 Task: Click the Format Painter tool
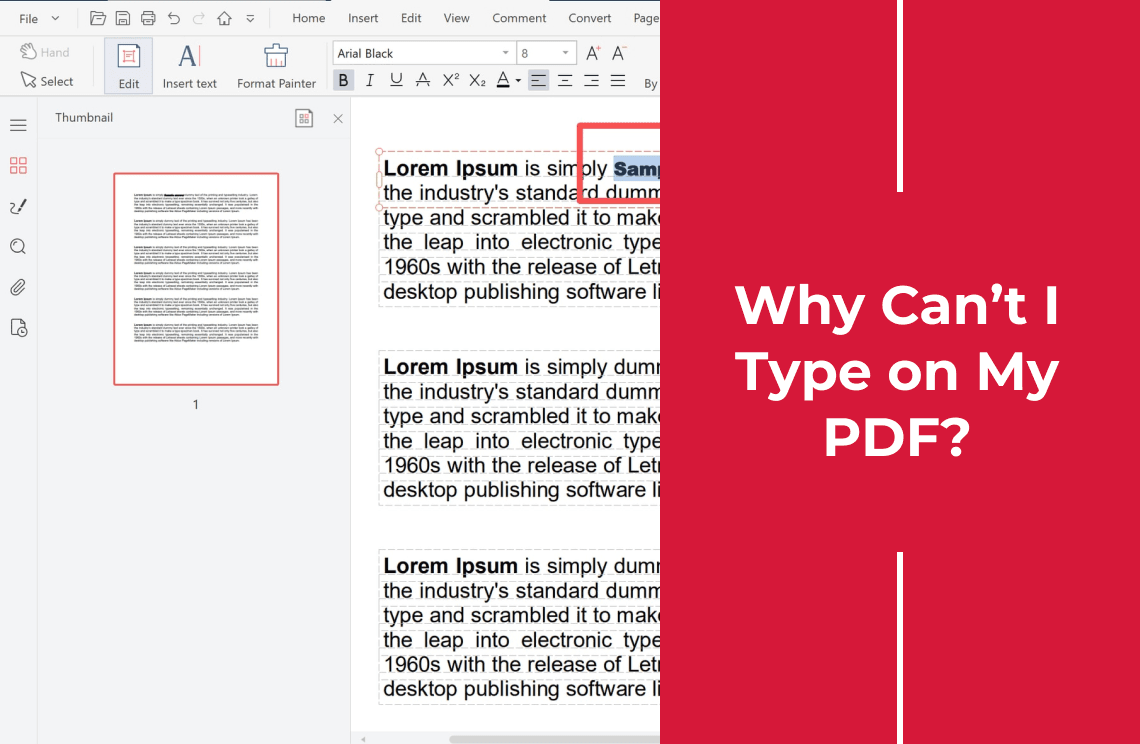point(276,65)
